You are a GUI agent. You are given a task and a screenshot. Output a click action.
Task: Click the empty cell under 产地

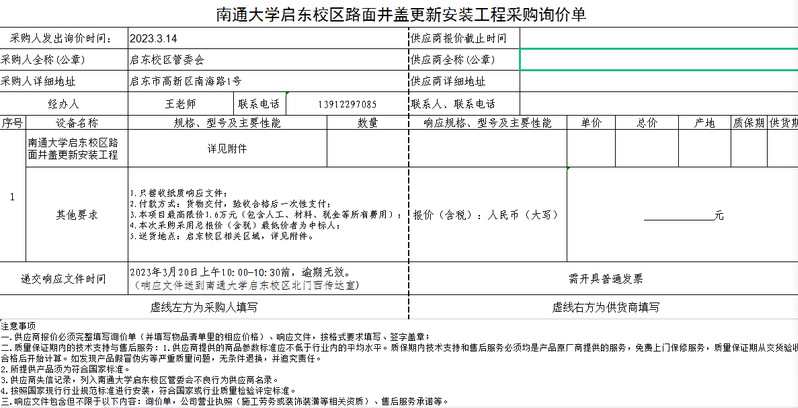(705, 149)
